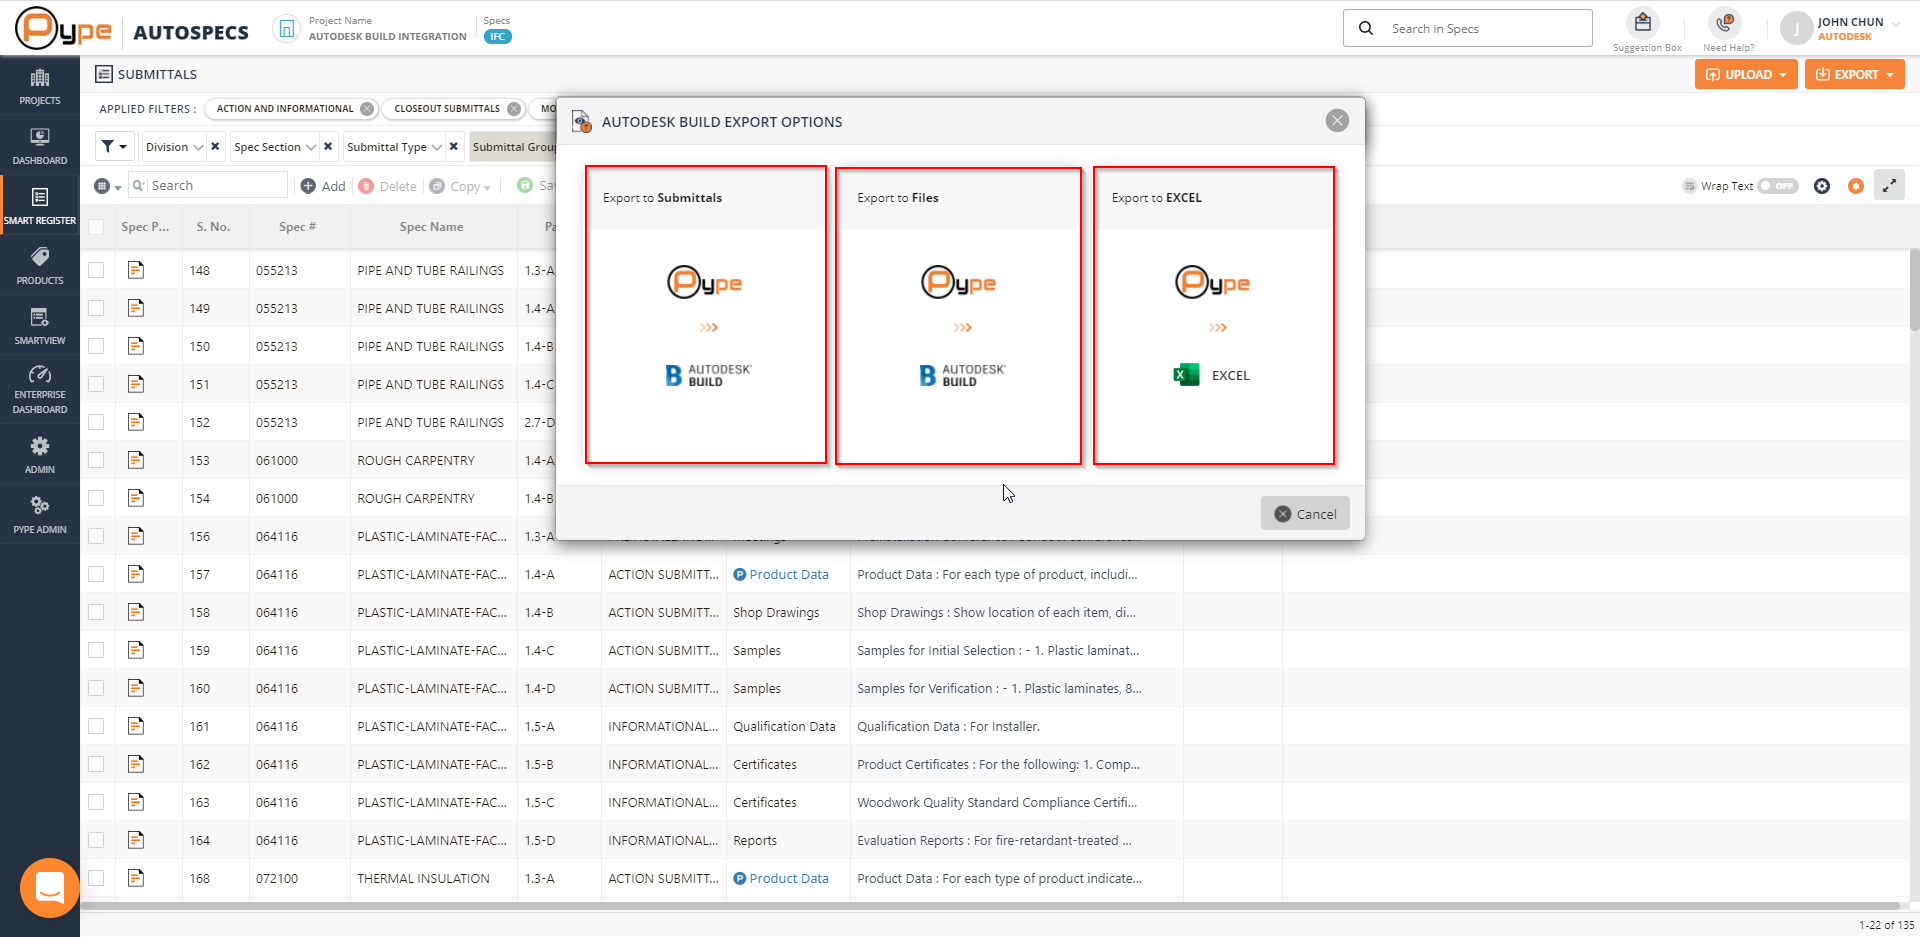Clear the Division filter with its X
1920x937 pixels.
pyautogui.click(x=215, y=146)
